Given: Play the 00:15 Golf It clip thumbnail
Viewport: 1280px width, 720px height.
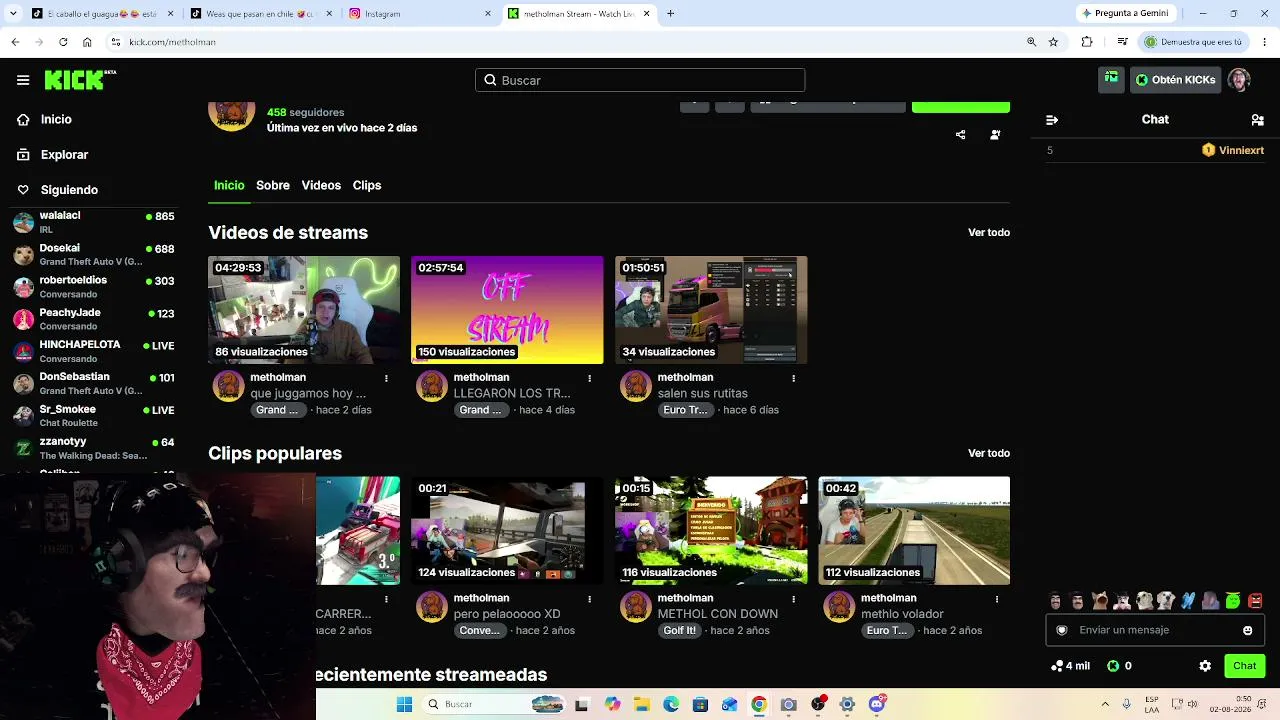Looking at the screenshot, I should coord(711,530).
